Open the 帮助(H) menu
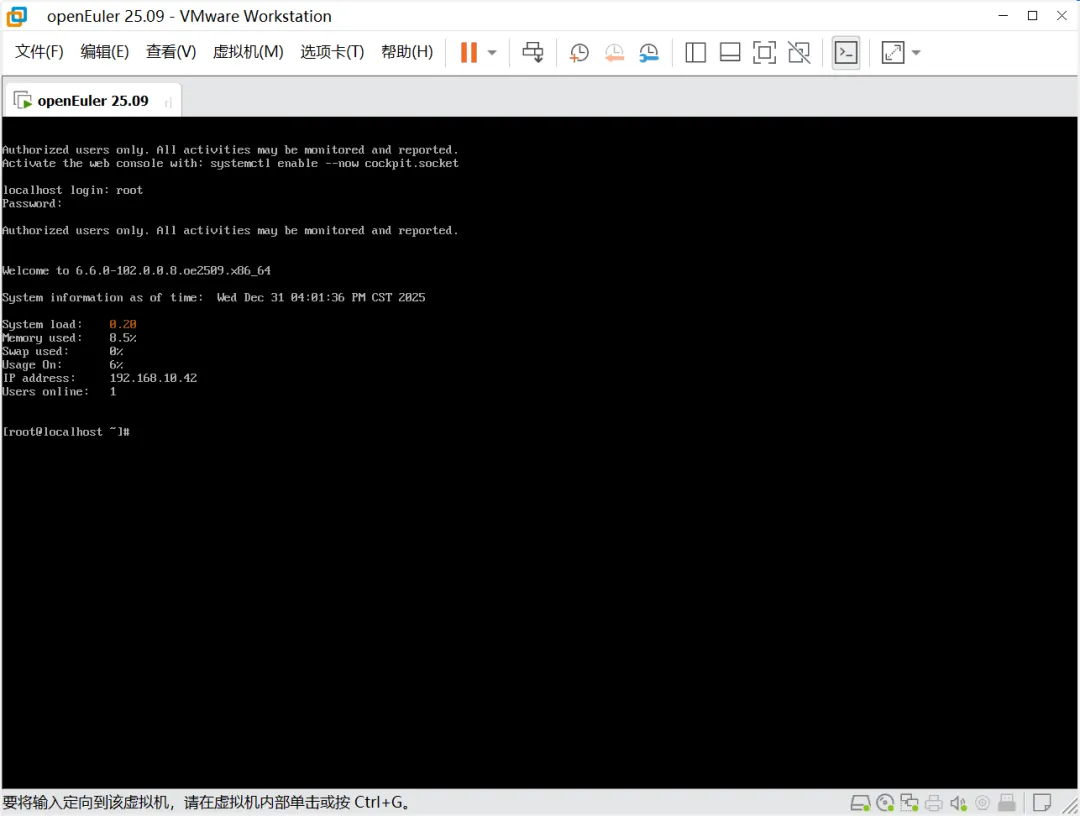 click(x=407, y=52)
